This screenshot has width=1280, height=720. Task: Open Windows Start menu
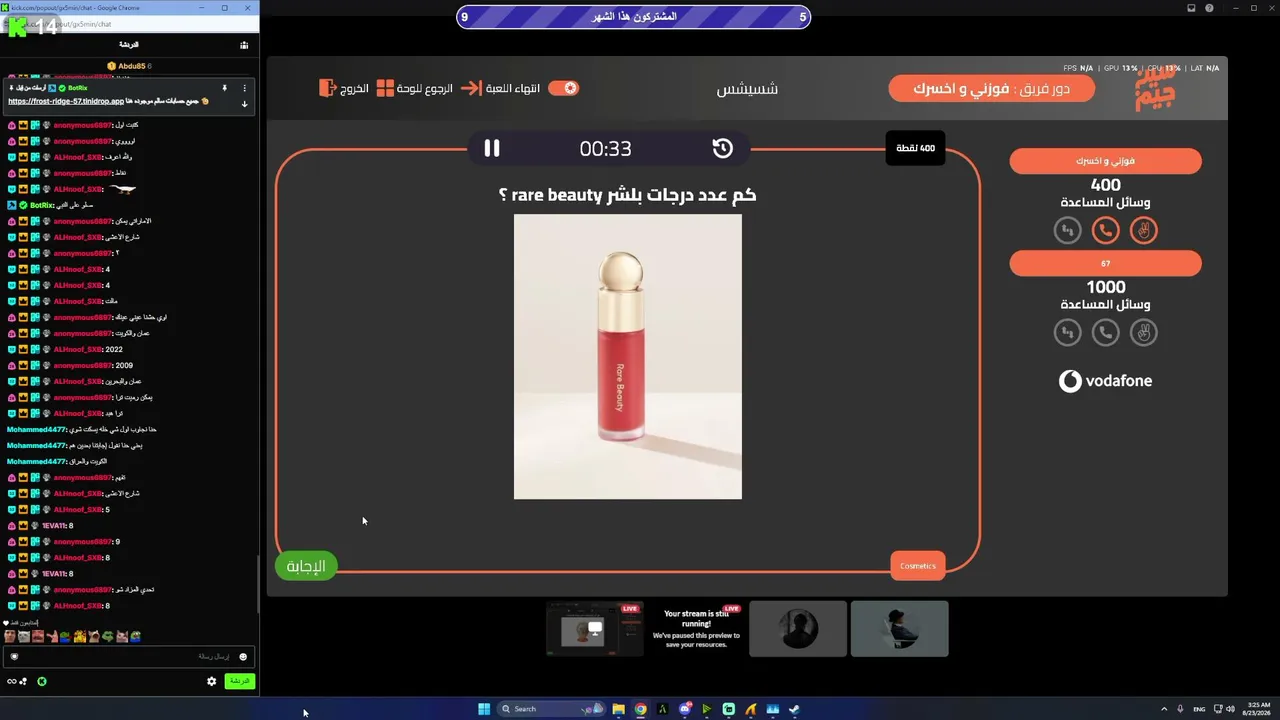(x=484, y=709)
